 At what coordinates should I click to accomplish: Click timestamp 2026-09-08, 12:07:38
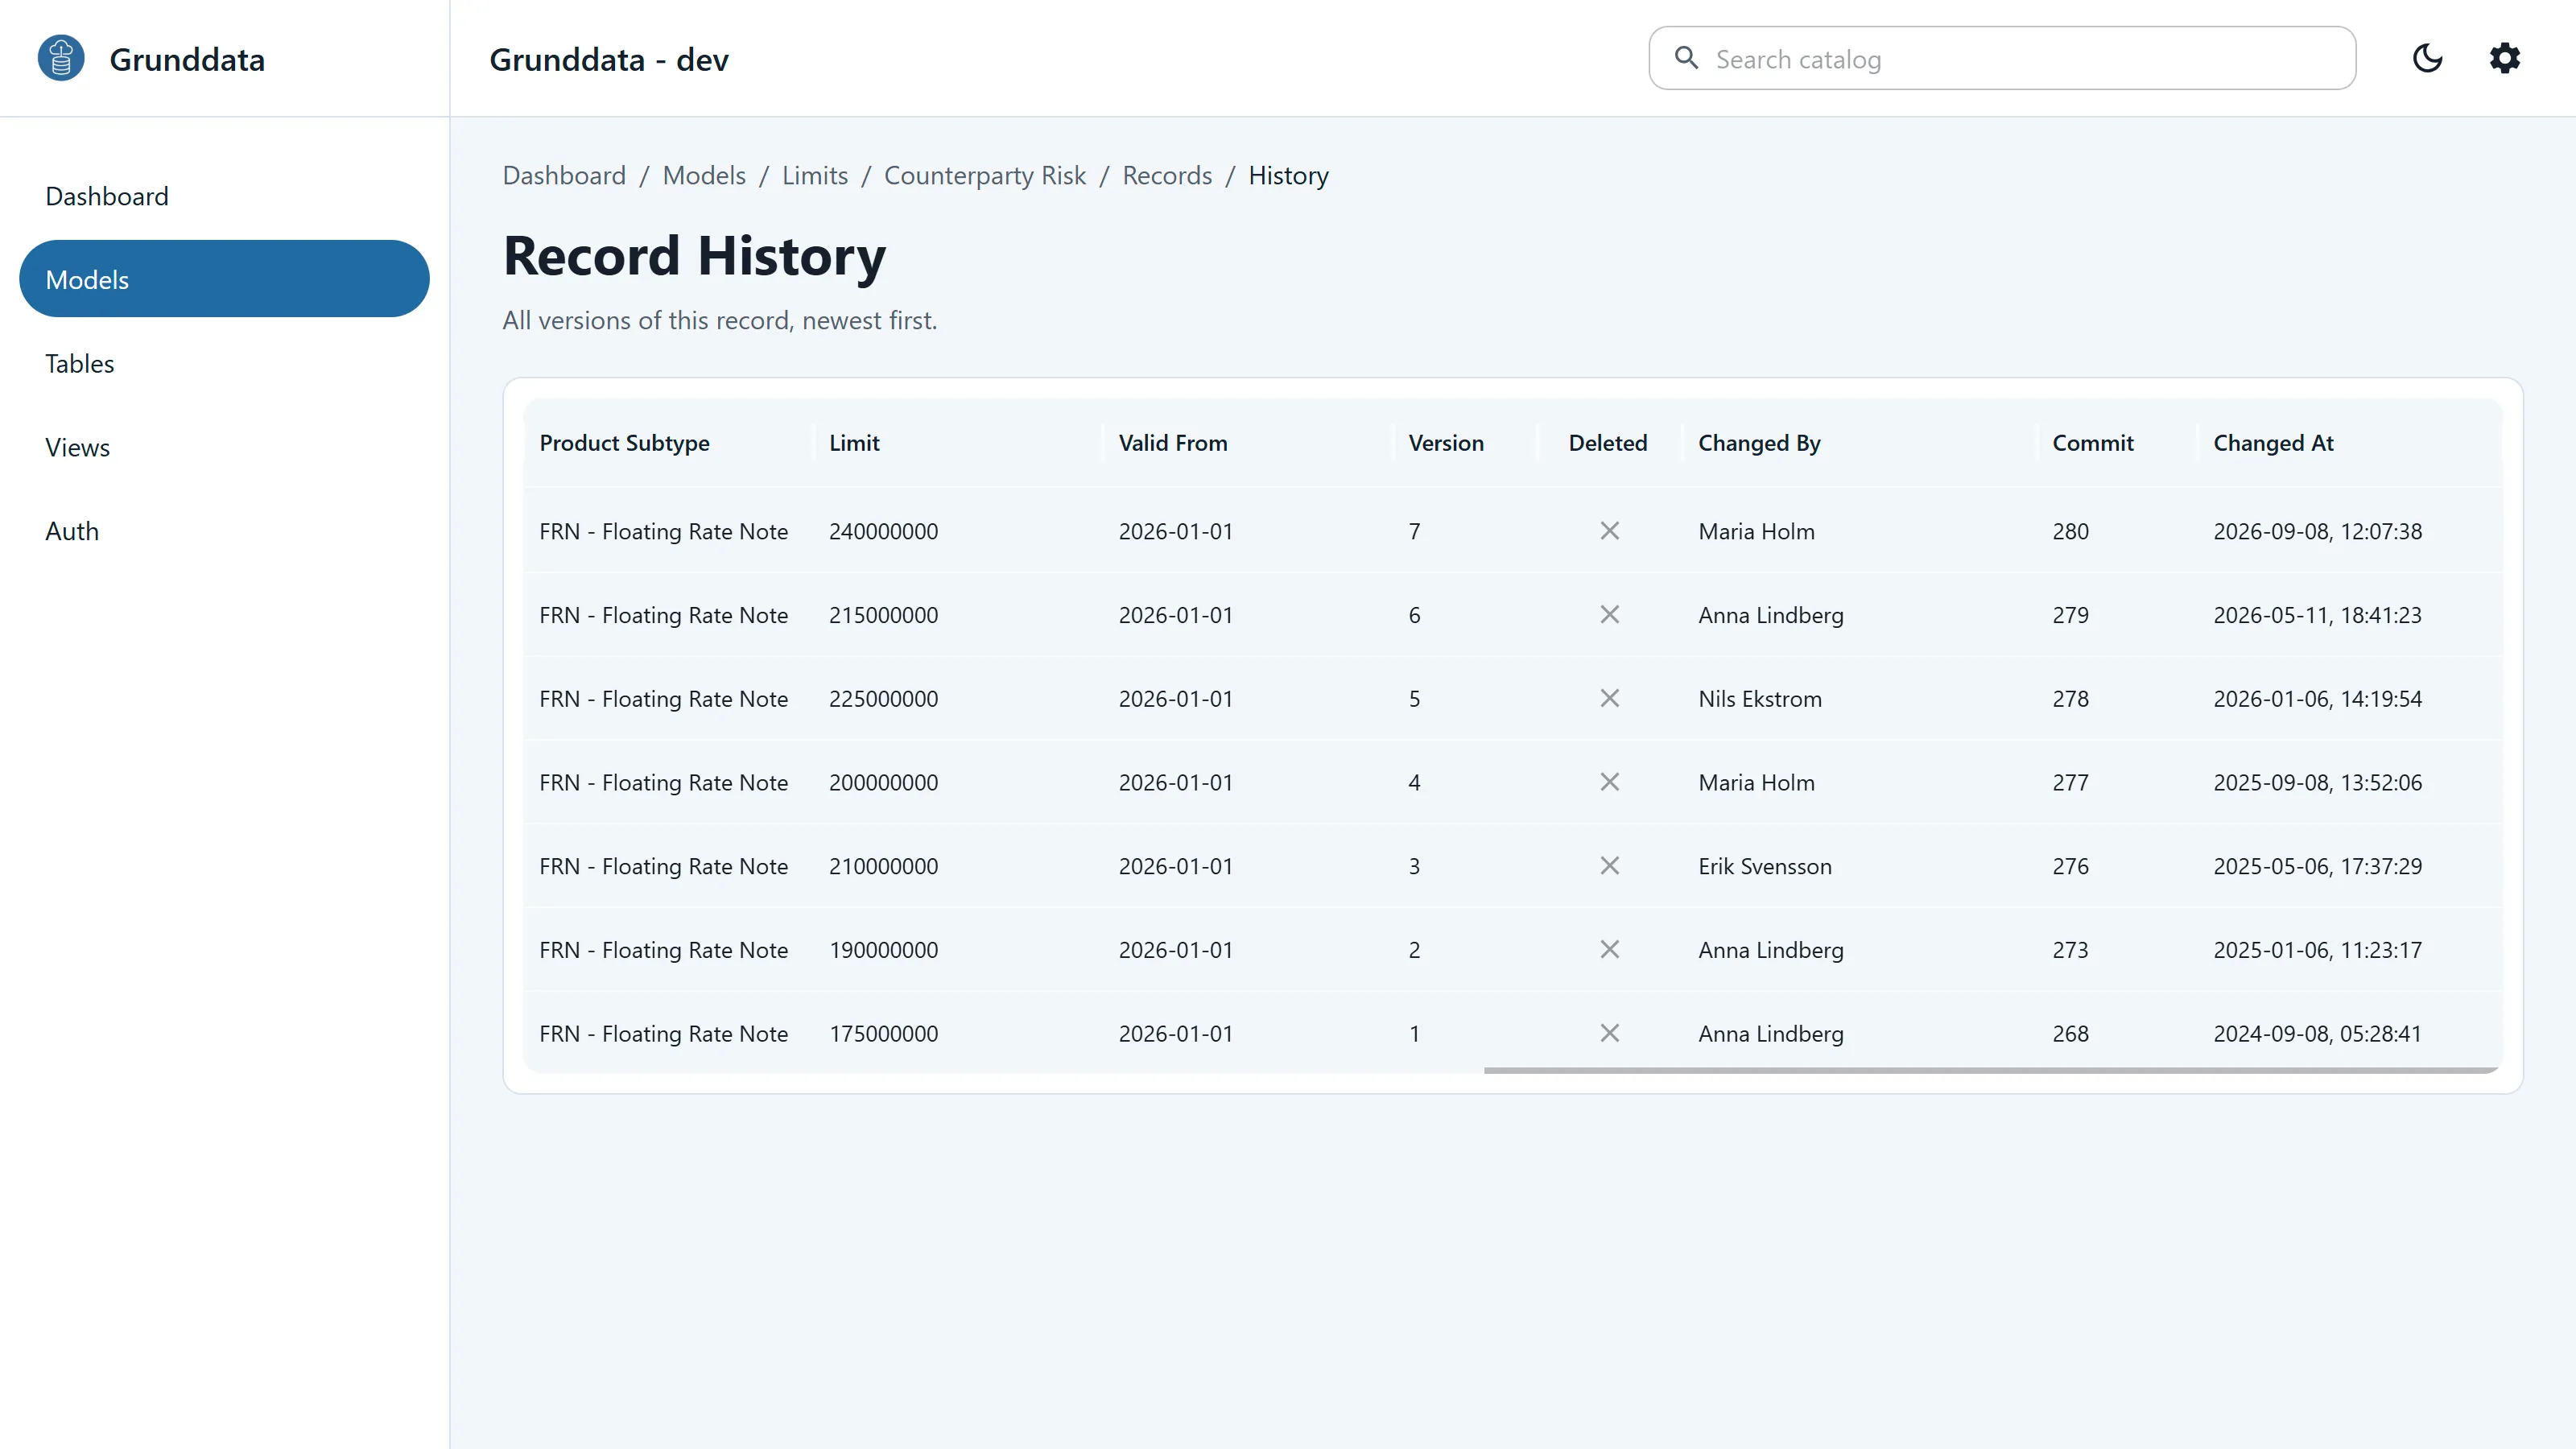pos(2317,531)
